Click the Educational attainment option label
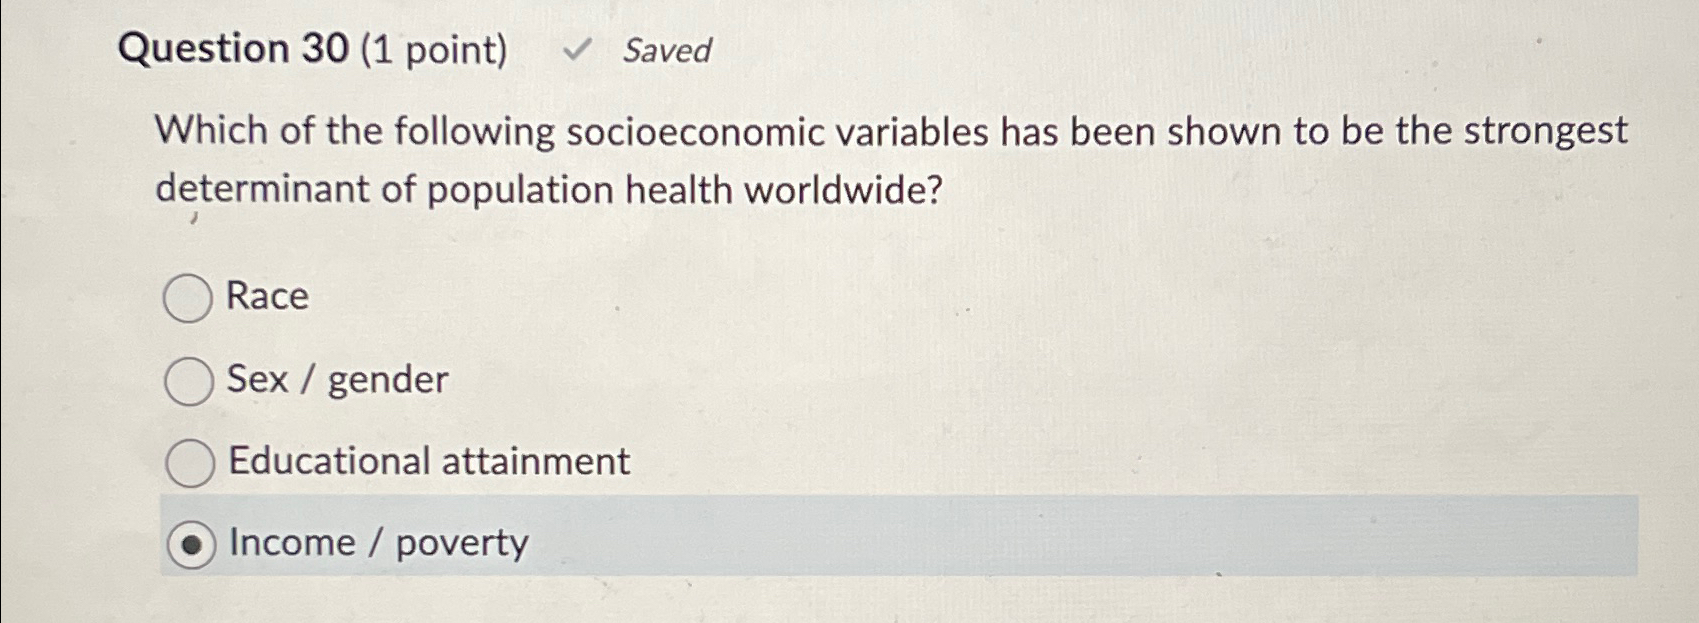The image size is (1699, 623). click(x=428, y=461)
